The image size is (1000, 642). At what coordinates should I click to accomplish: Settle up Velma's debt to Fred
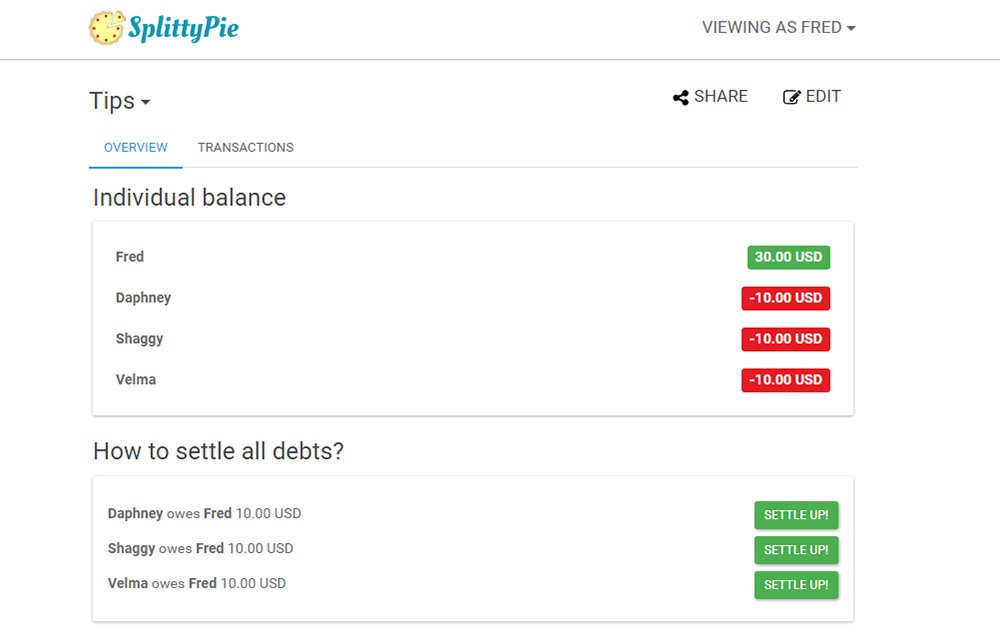pyautogui.click(x=796, y=585)
